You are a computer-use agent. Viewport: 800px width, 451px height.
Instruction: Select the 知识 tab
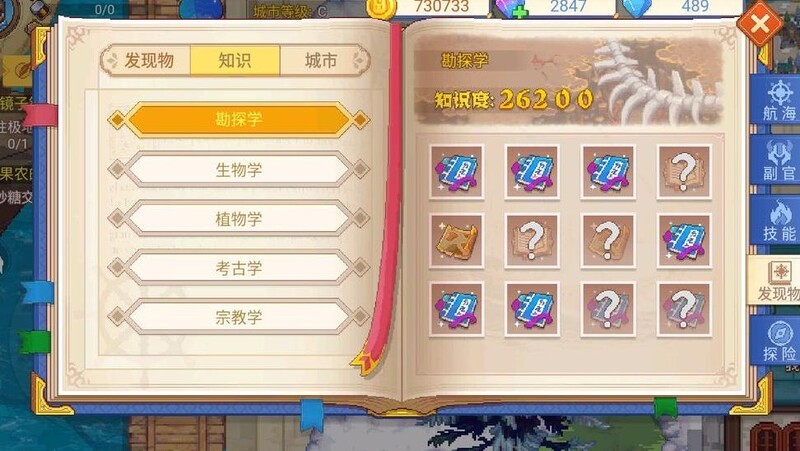click(235, 61)
